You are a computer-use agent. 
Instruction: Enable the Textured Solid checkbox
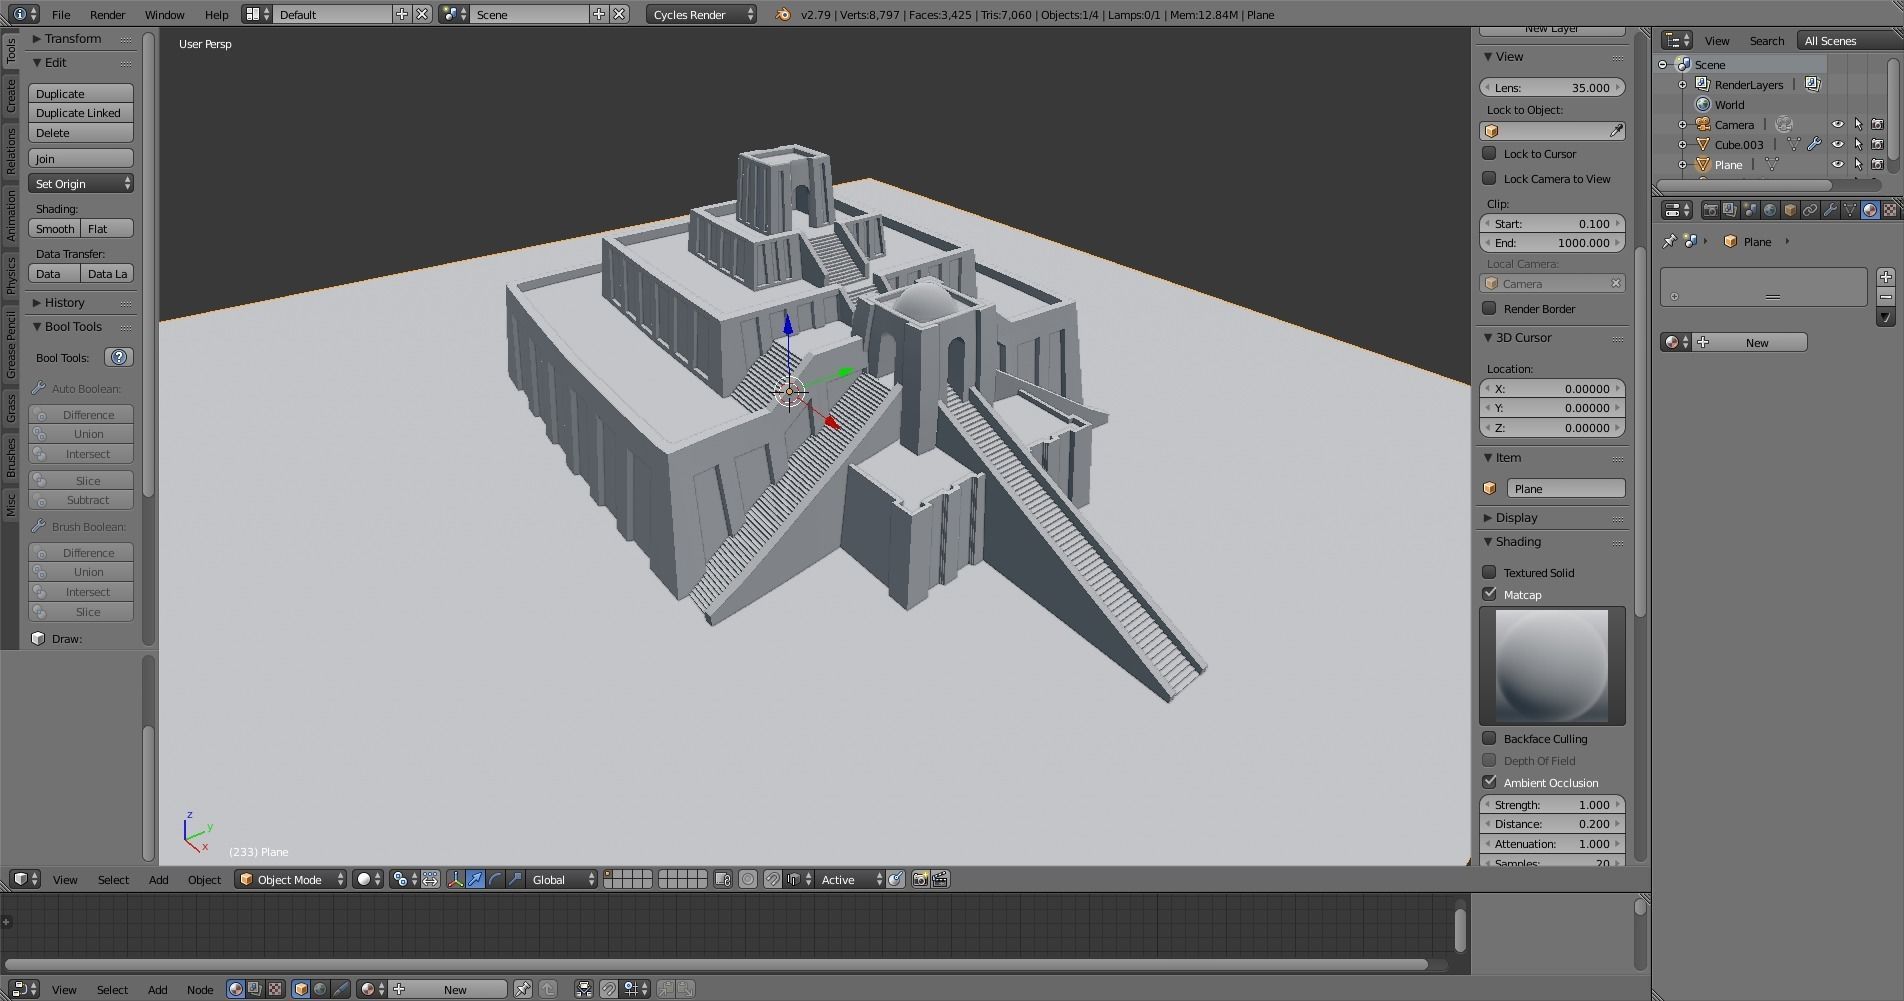[x=1489, y=572]
